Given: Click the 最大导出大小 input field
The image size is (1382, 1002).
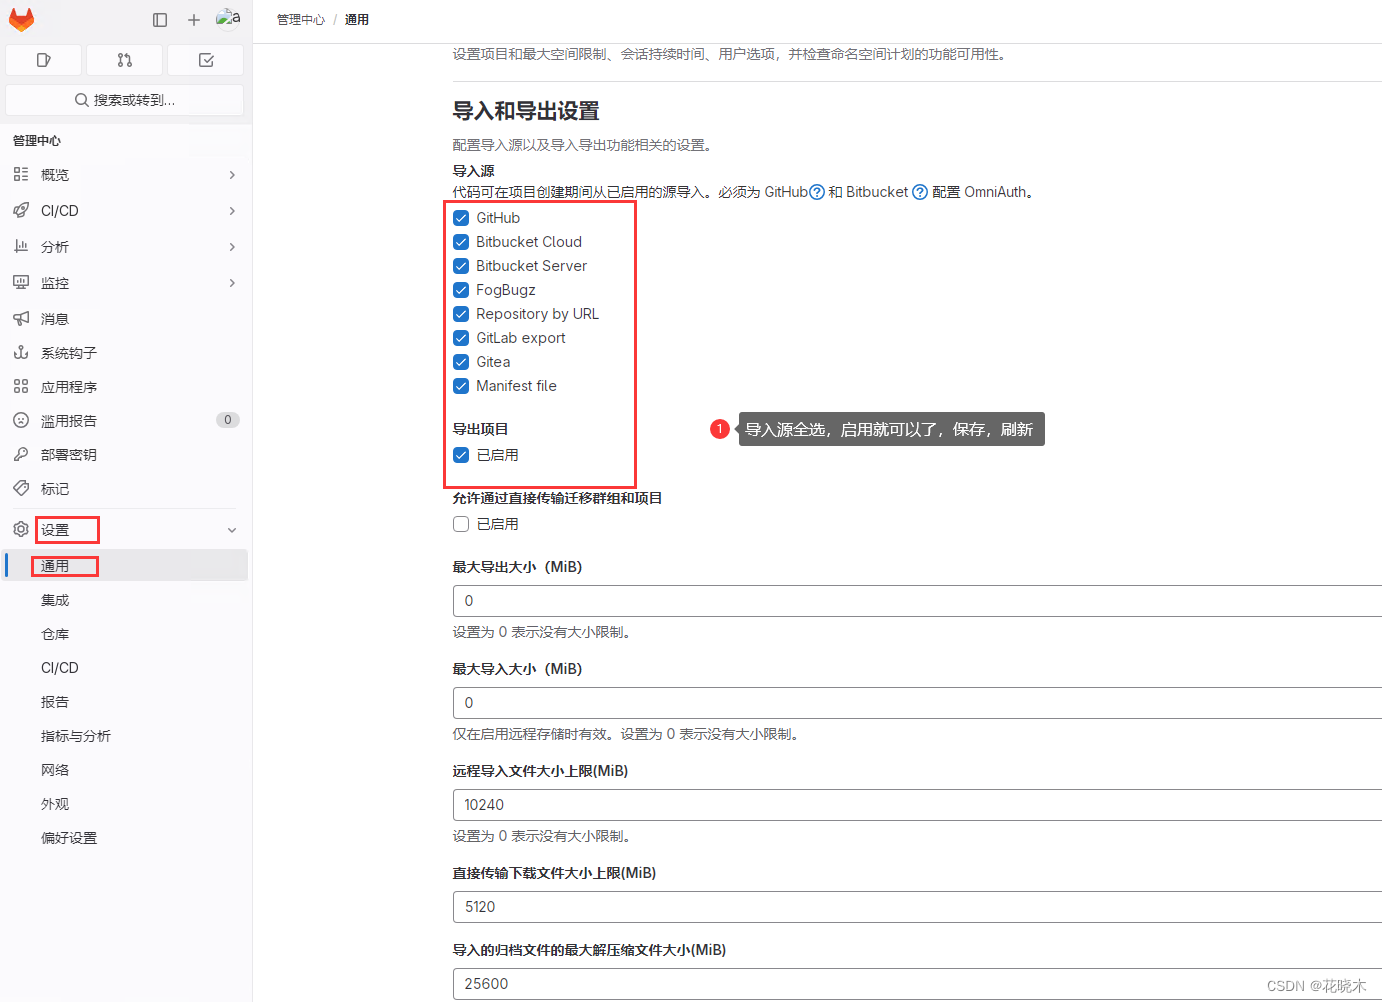Looking at the screenshot, I should coord(917,601).
